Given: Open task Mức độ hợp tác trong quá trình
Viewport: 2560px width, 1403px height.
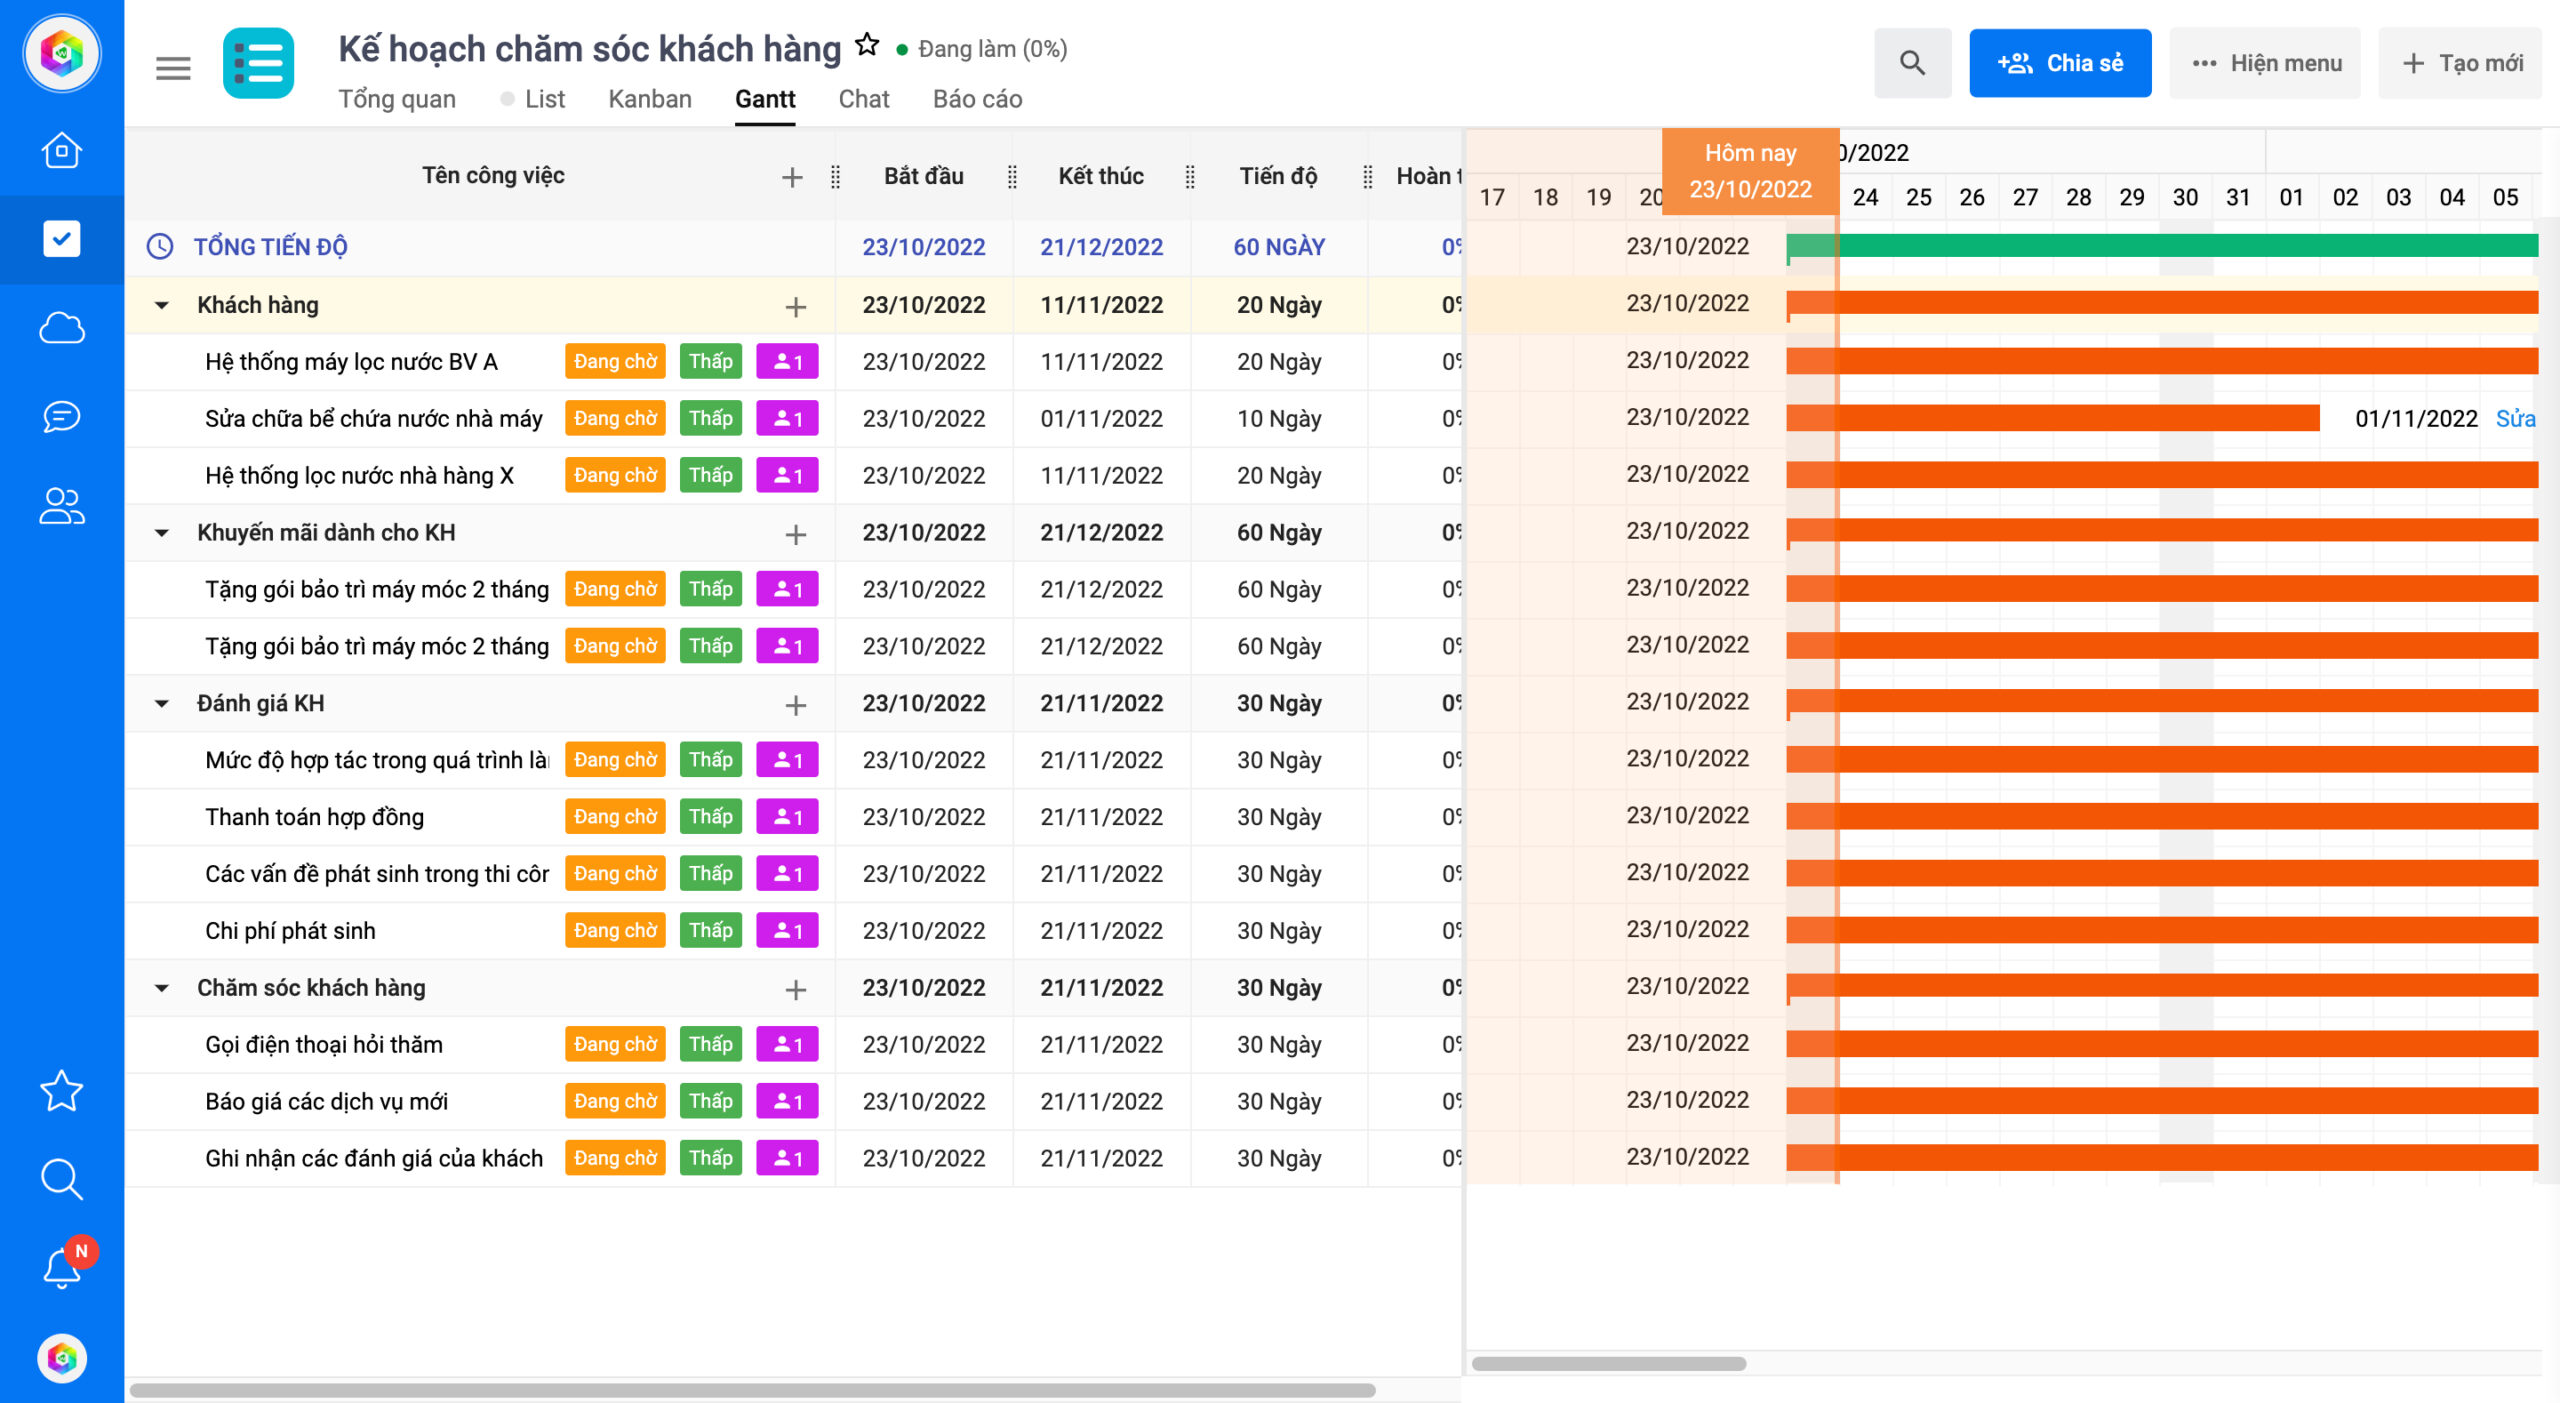Looking at the screenshot, I should (x=377, y=761).
